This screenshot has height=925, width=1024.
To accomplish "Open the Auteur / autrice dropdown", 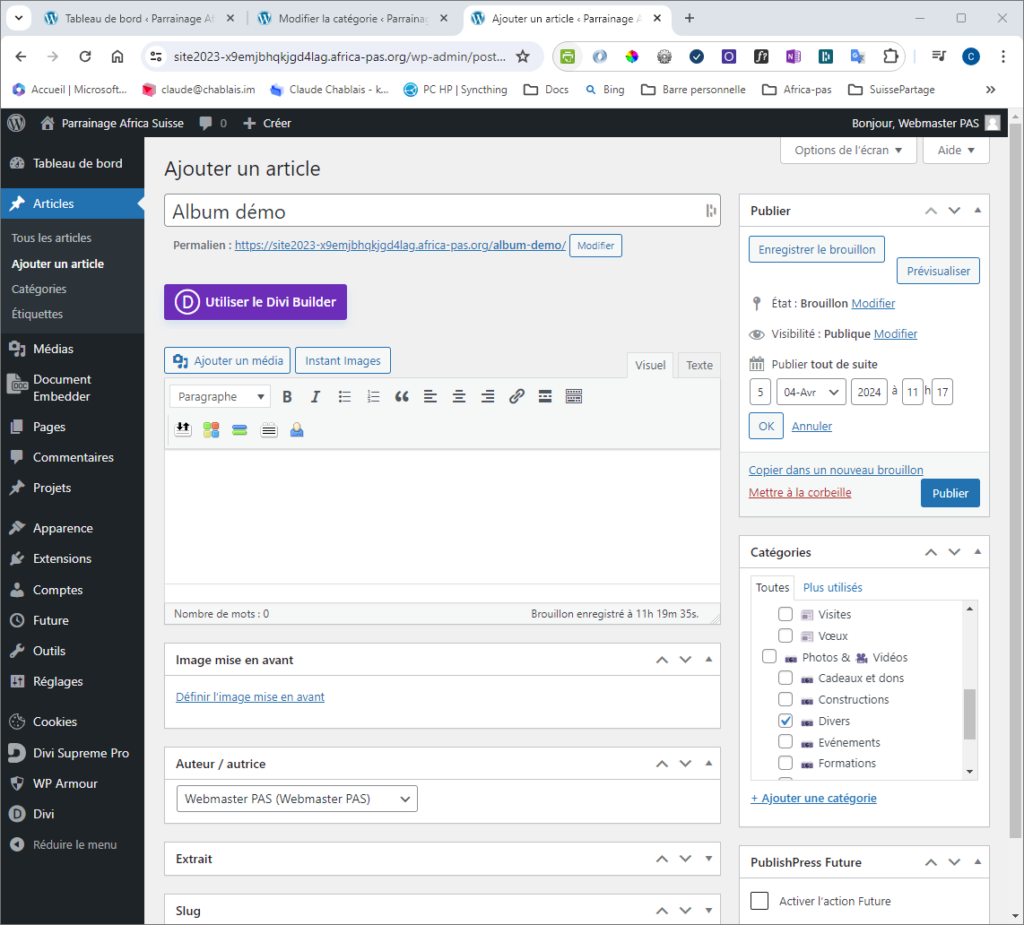I will pos(297,799).
